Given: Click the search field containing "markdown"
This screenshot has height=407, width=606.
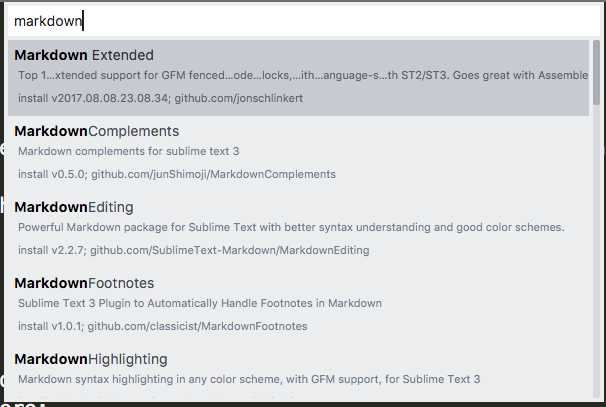Looking at the screenshot, I should 300,20.
